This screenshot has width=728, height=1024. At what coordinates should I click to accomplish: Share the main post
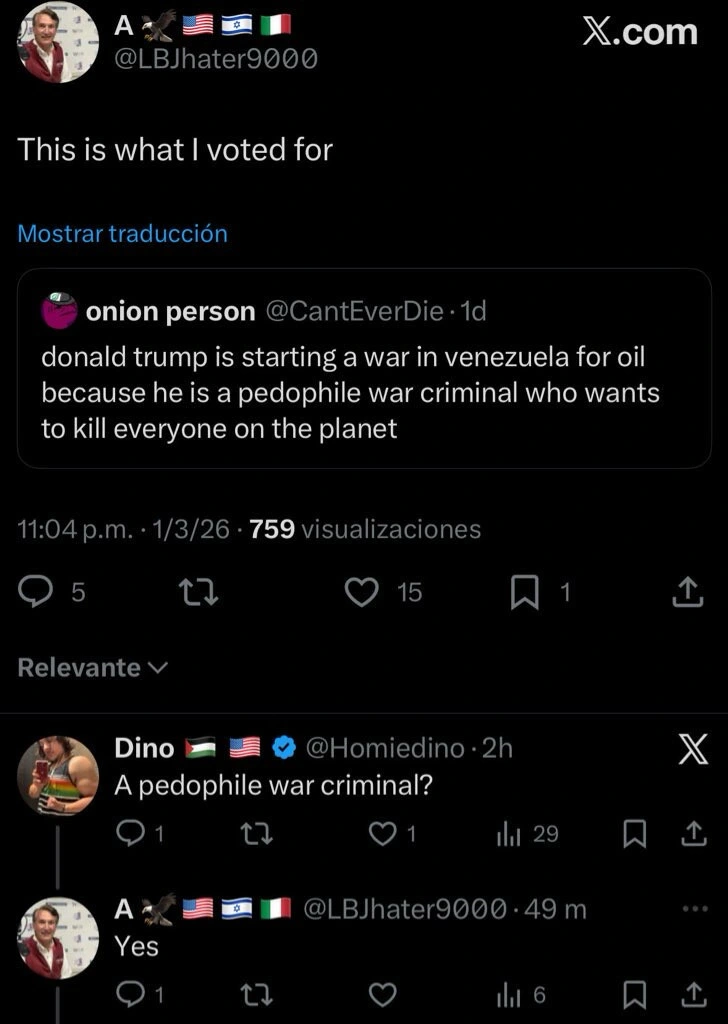(687, 593)
